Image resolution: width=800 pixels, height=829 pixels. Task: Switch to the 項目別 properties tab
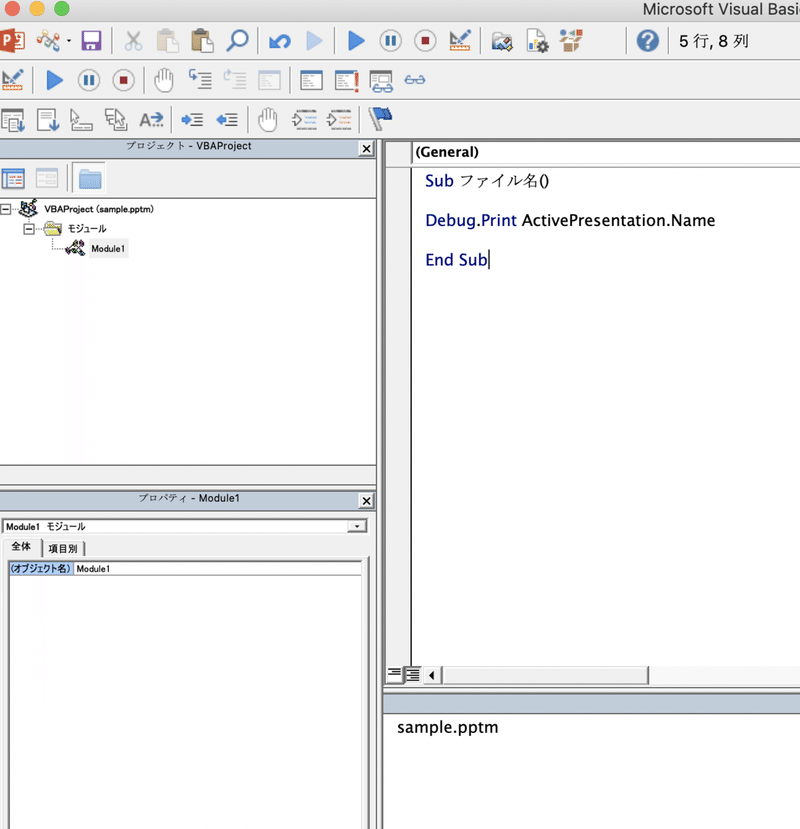(x=63, y=548)
